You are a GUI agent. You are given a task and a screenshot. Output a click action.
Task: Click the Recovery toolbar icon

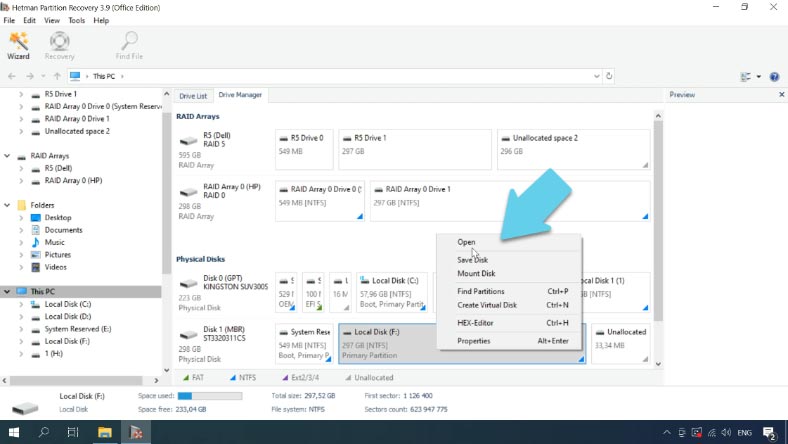click(59, 46)
